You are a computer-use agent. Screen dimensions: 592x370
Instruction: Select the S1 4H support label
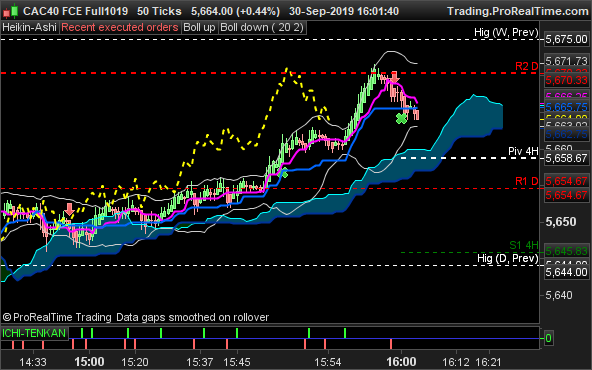[524, 245]
